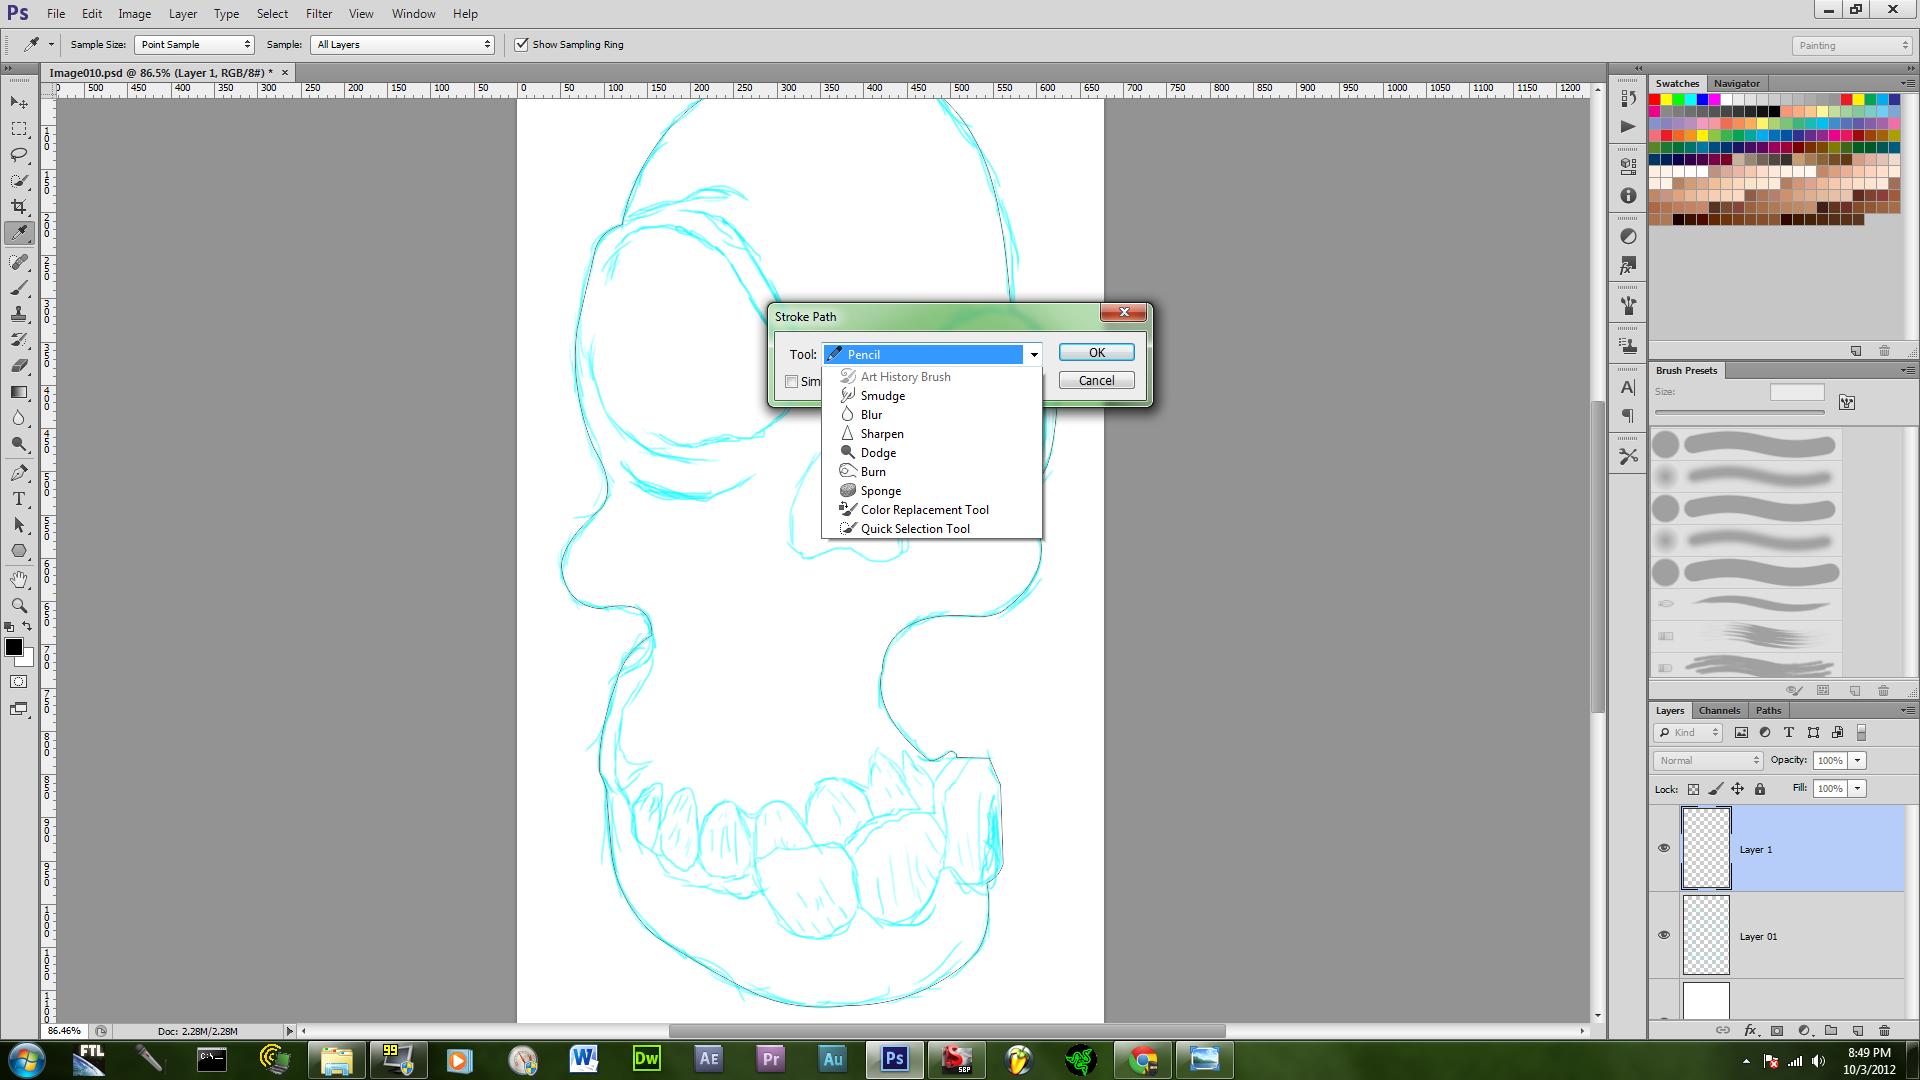Image resolution: width=1920 pixels, height=1080 pixels.
Task: Click the black foreground color swatch
Action: pos(13,647)
